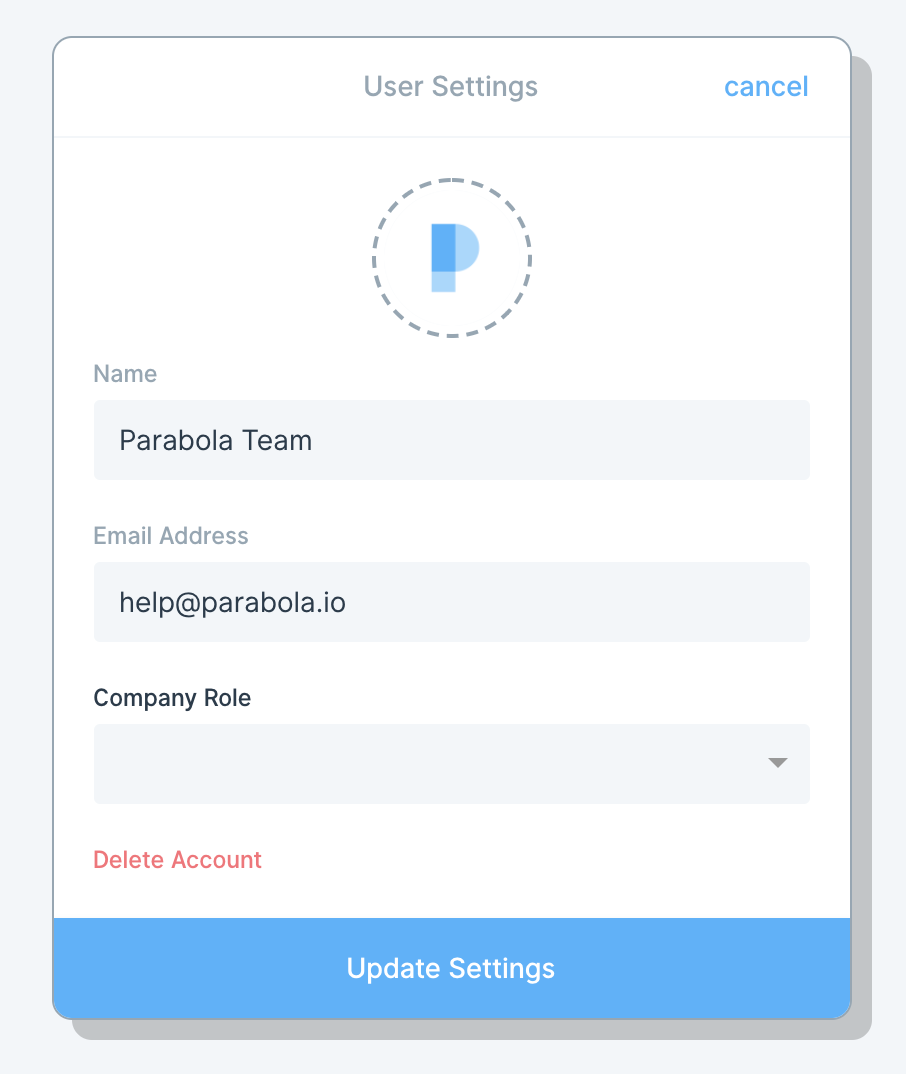Image resolution: width=906 pixels, height=1074 pixels.
Task: Dismiss the dialog via the cancel link
Action: coord(766,86)
